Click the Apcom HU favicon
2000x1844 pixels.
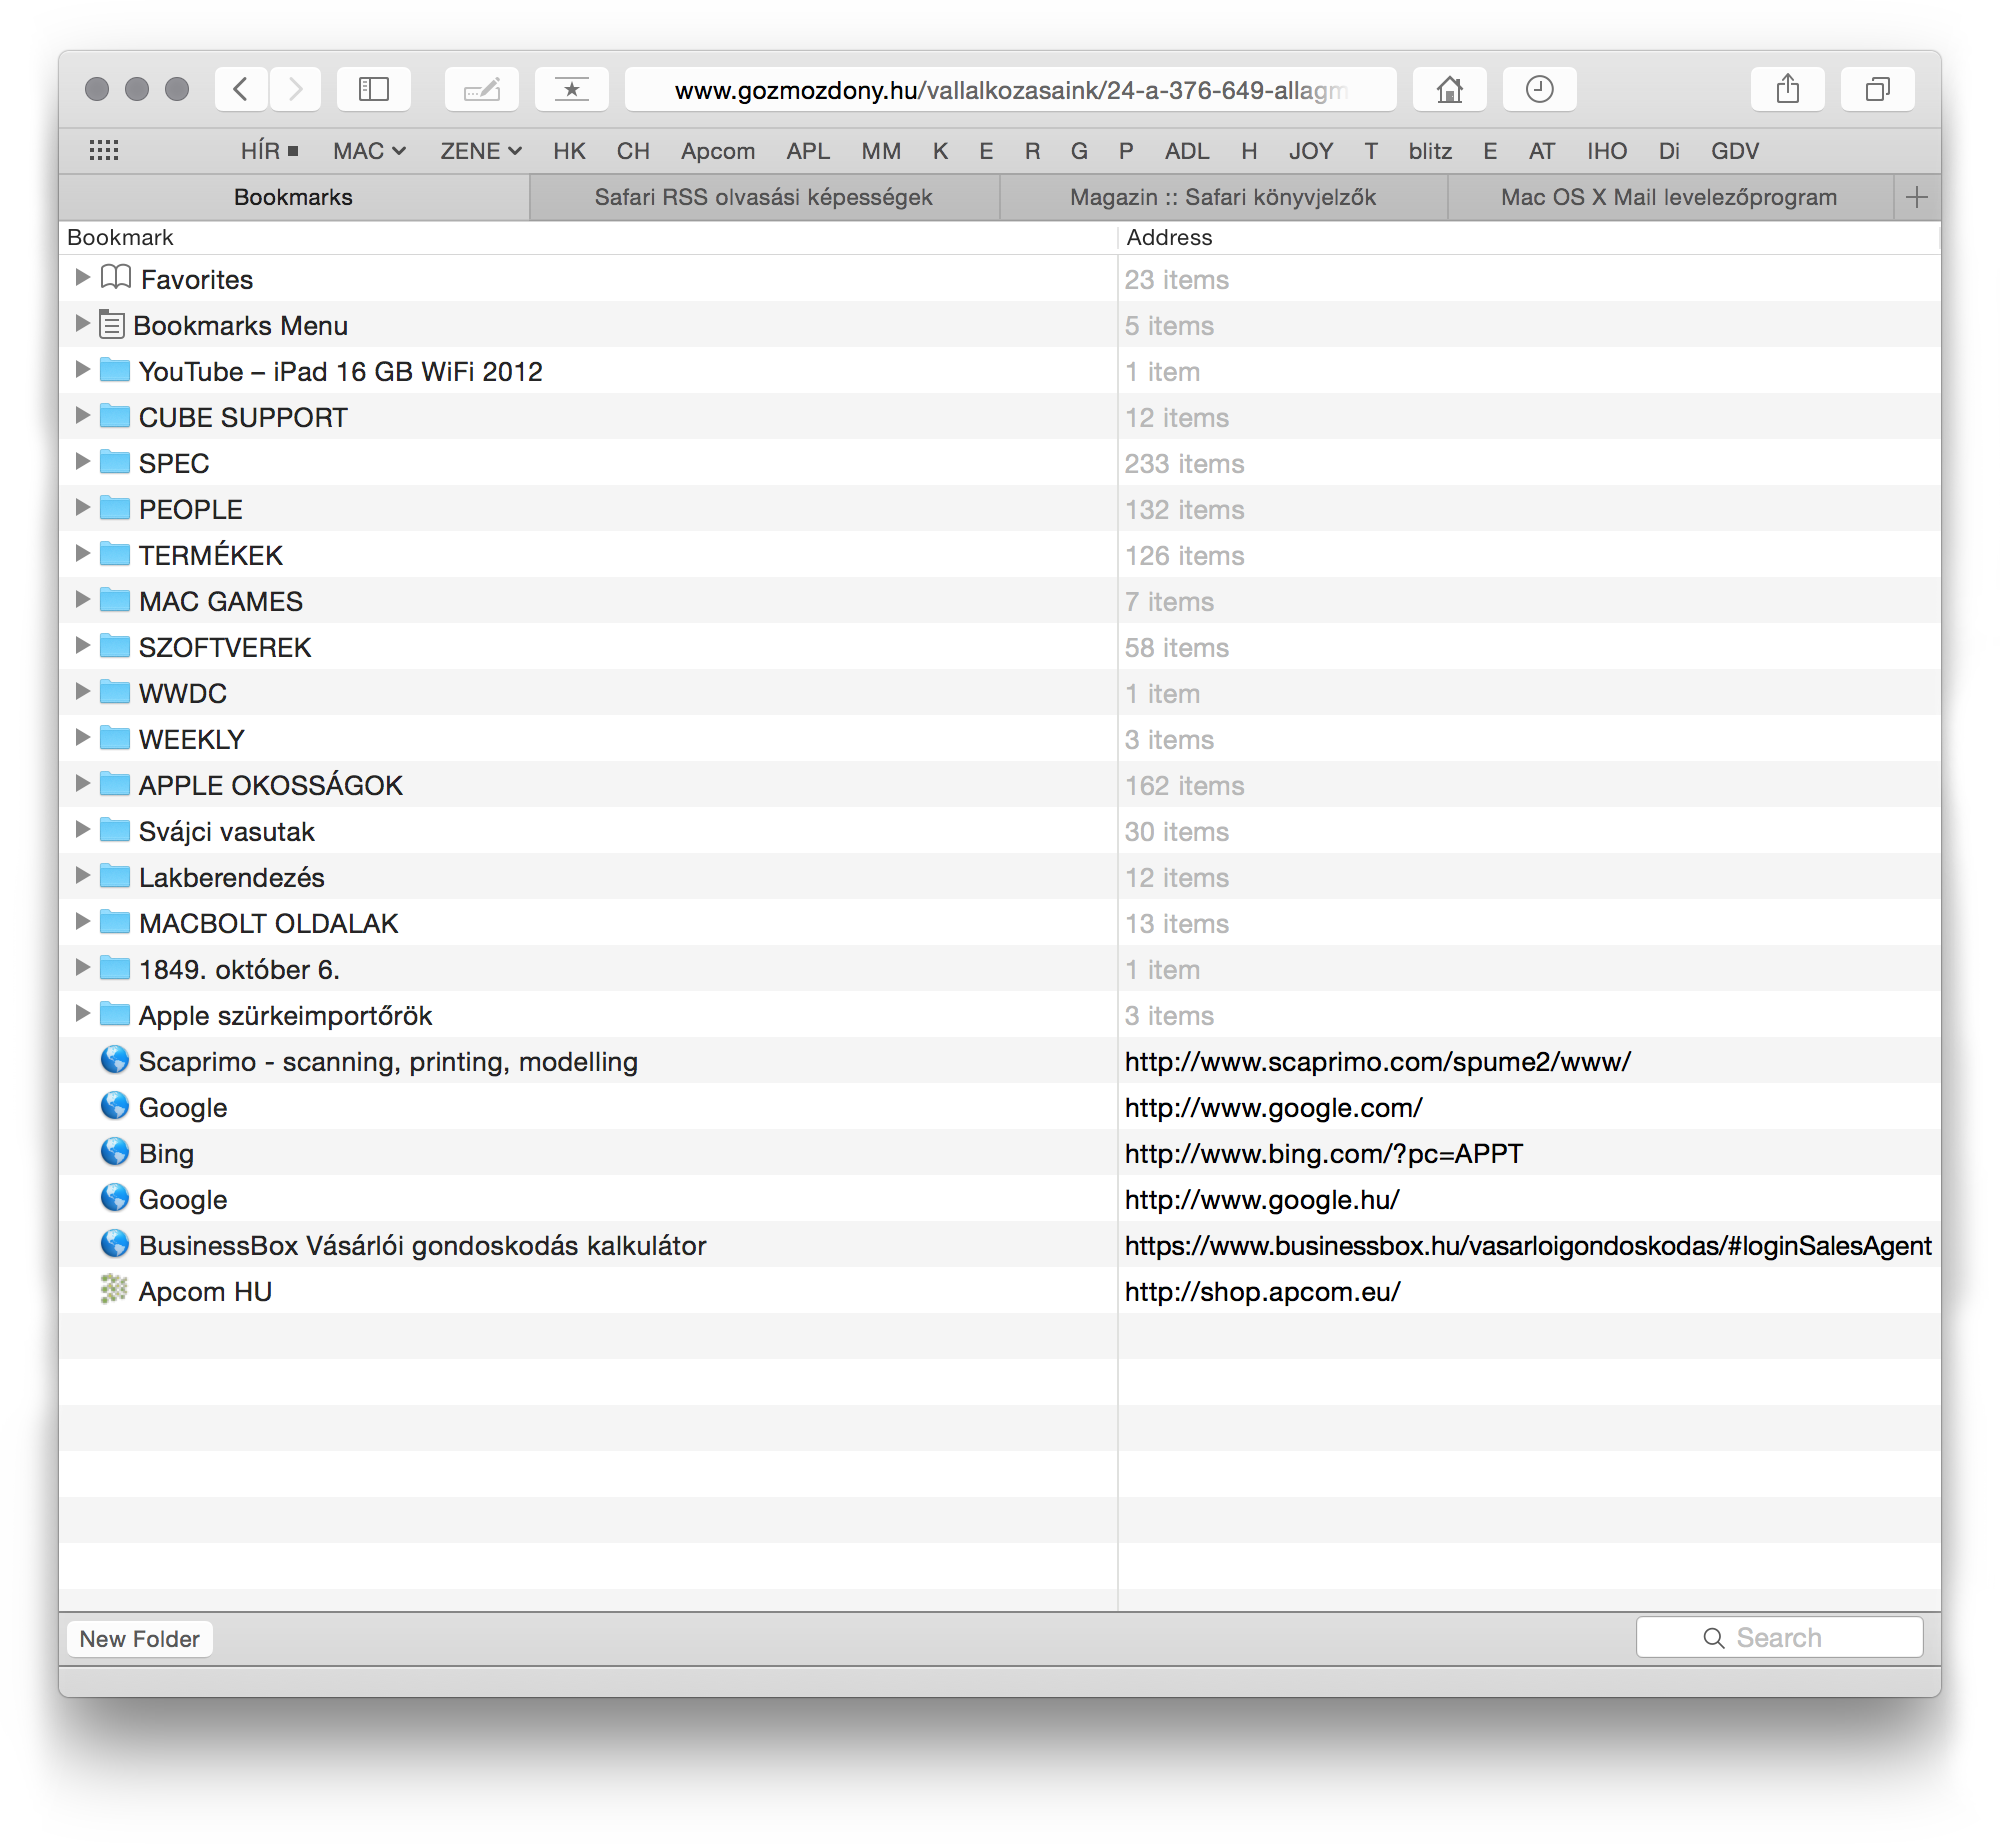(x=114, y=1290)
